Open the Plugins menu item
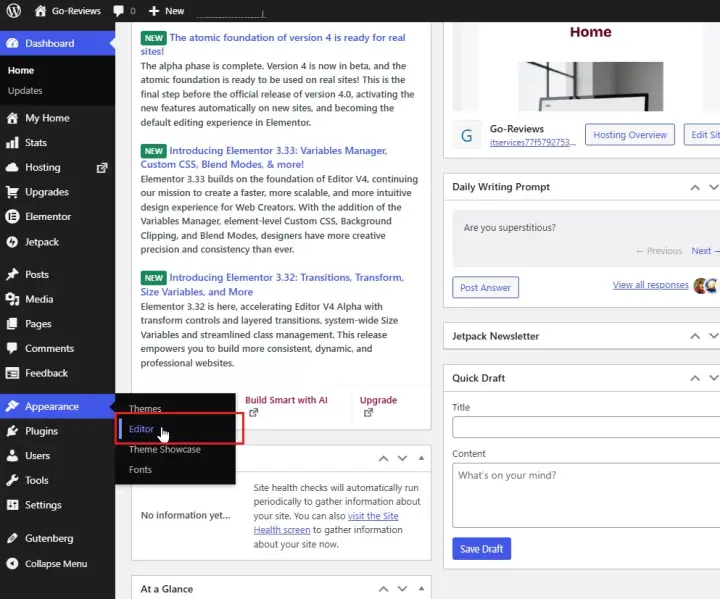This screenshot has width=720, height=599. pos(41,431)
